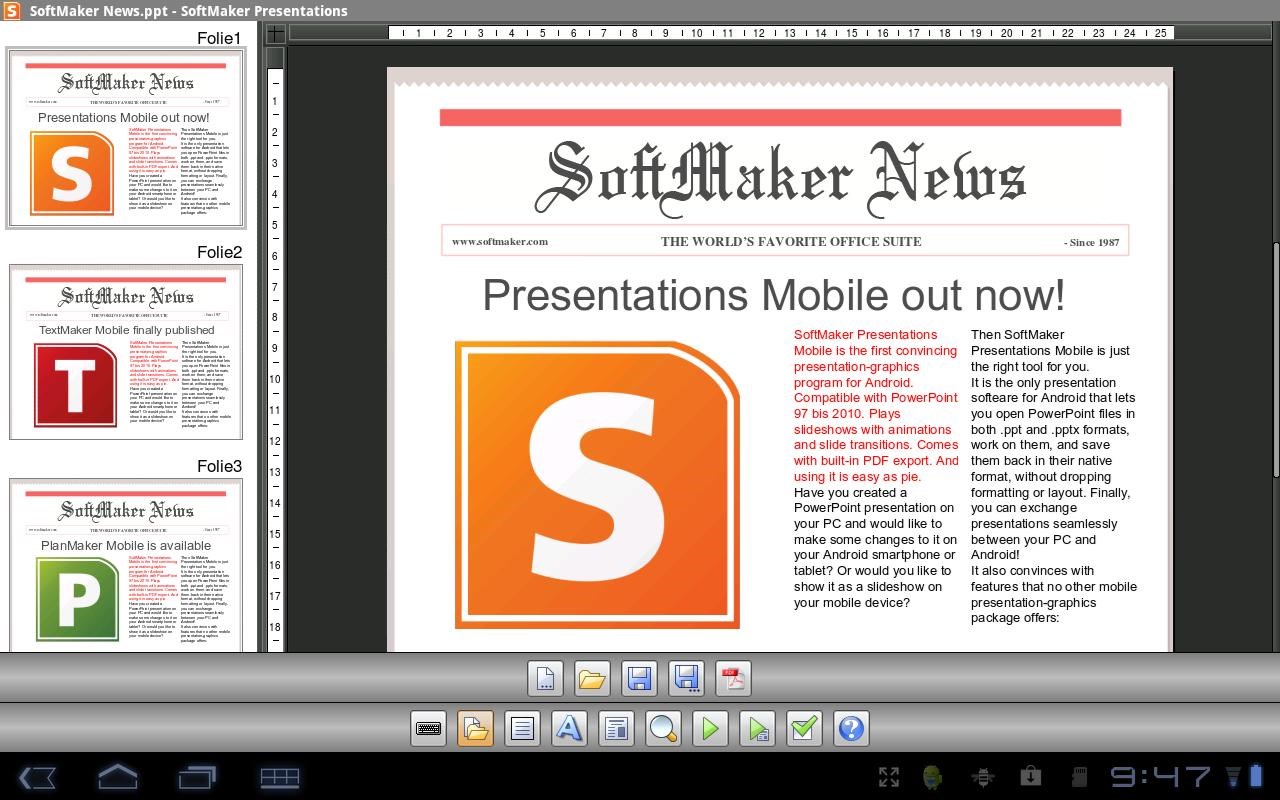
Task: Activate the zoom magnifier tool
Action: click(x=663, y=728)
